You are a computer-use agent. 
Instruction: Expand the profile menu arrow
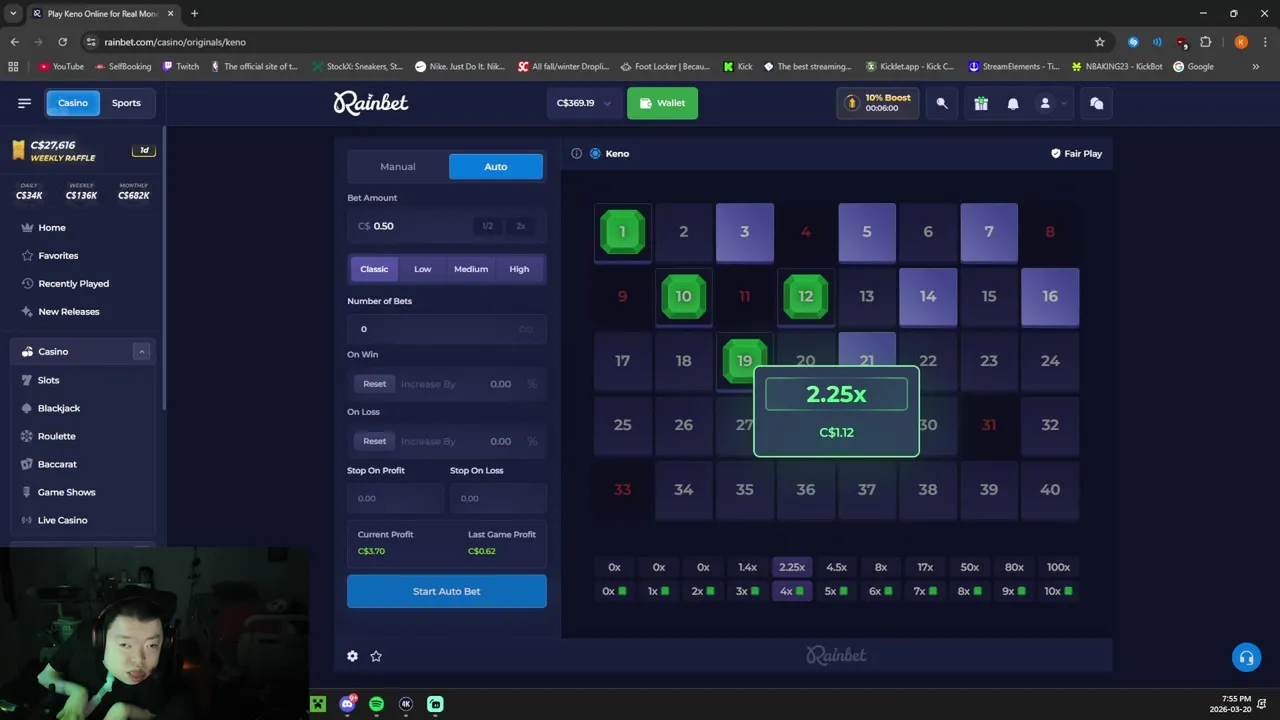(1064, 103)
